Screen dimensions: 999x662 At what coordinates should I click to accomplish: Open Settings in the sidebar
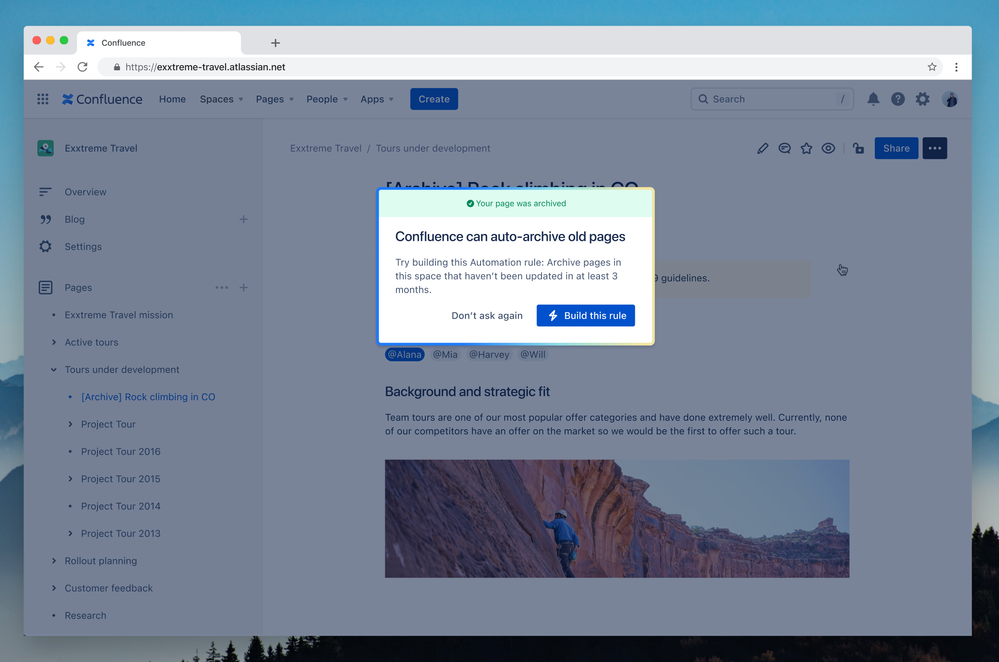pos(83,247)
